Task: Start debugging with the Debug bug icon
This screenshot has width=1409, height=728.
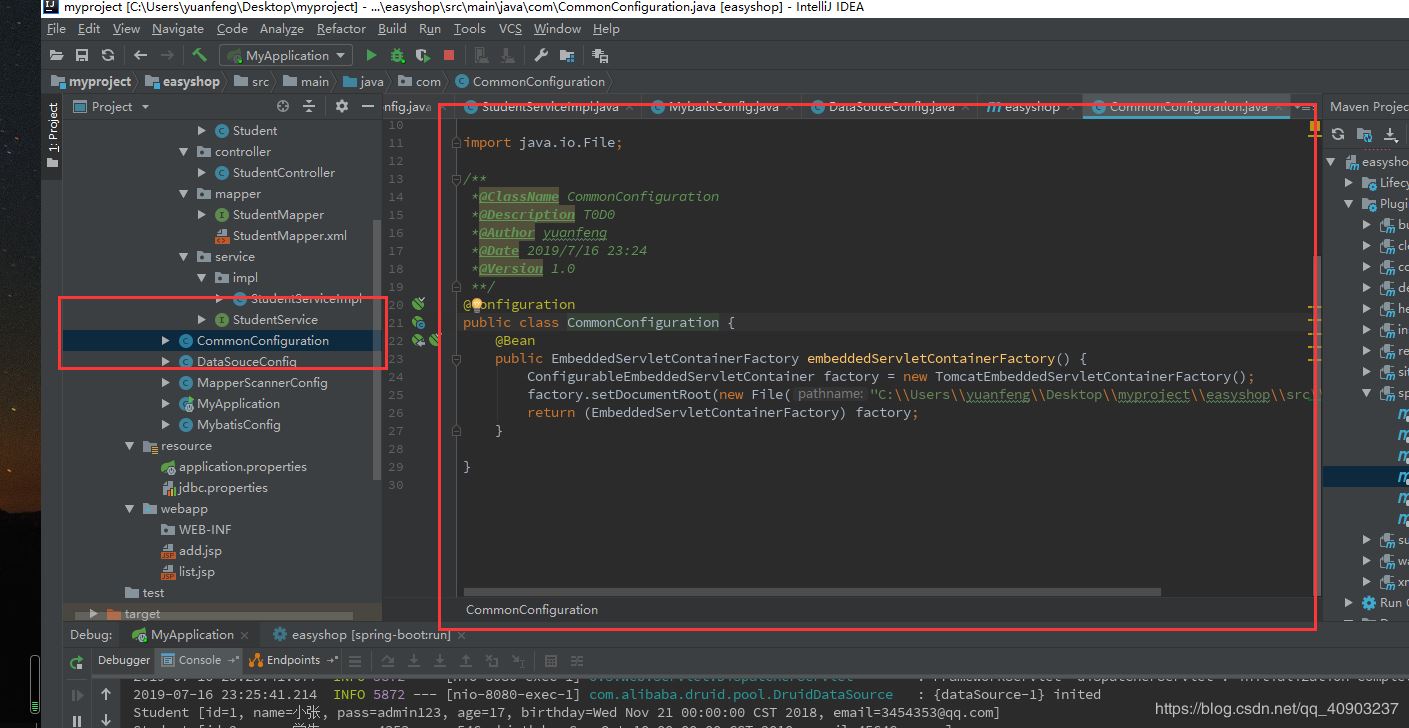Action: pyautogui.click(x=397, y=56)
